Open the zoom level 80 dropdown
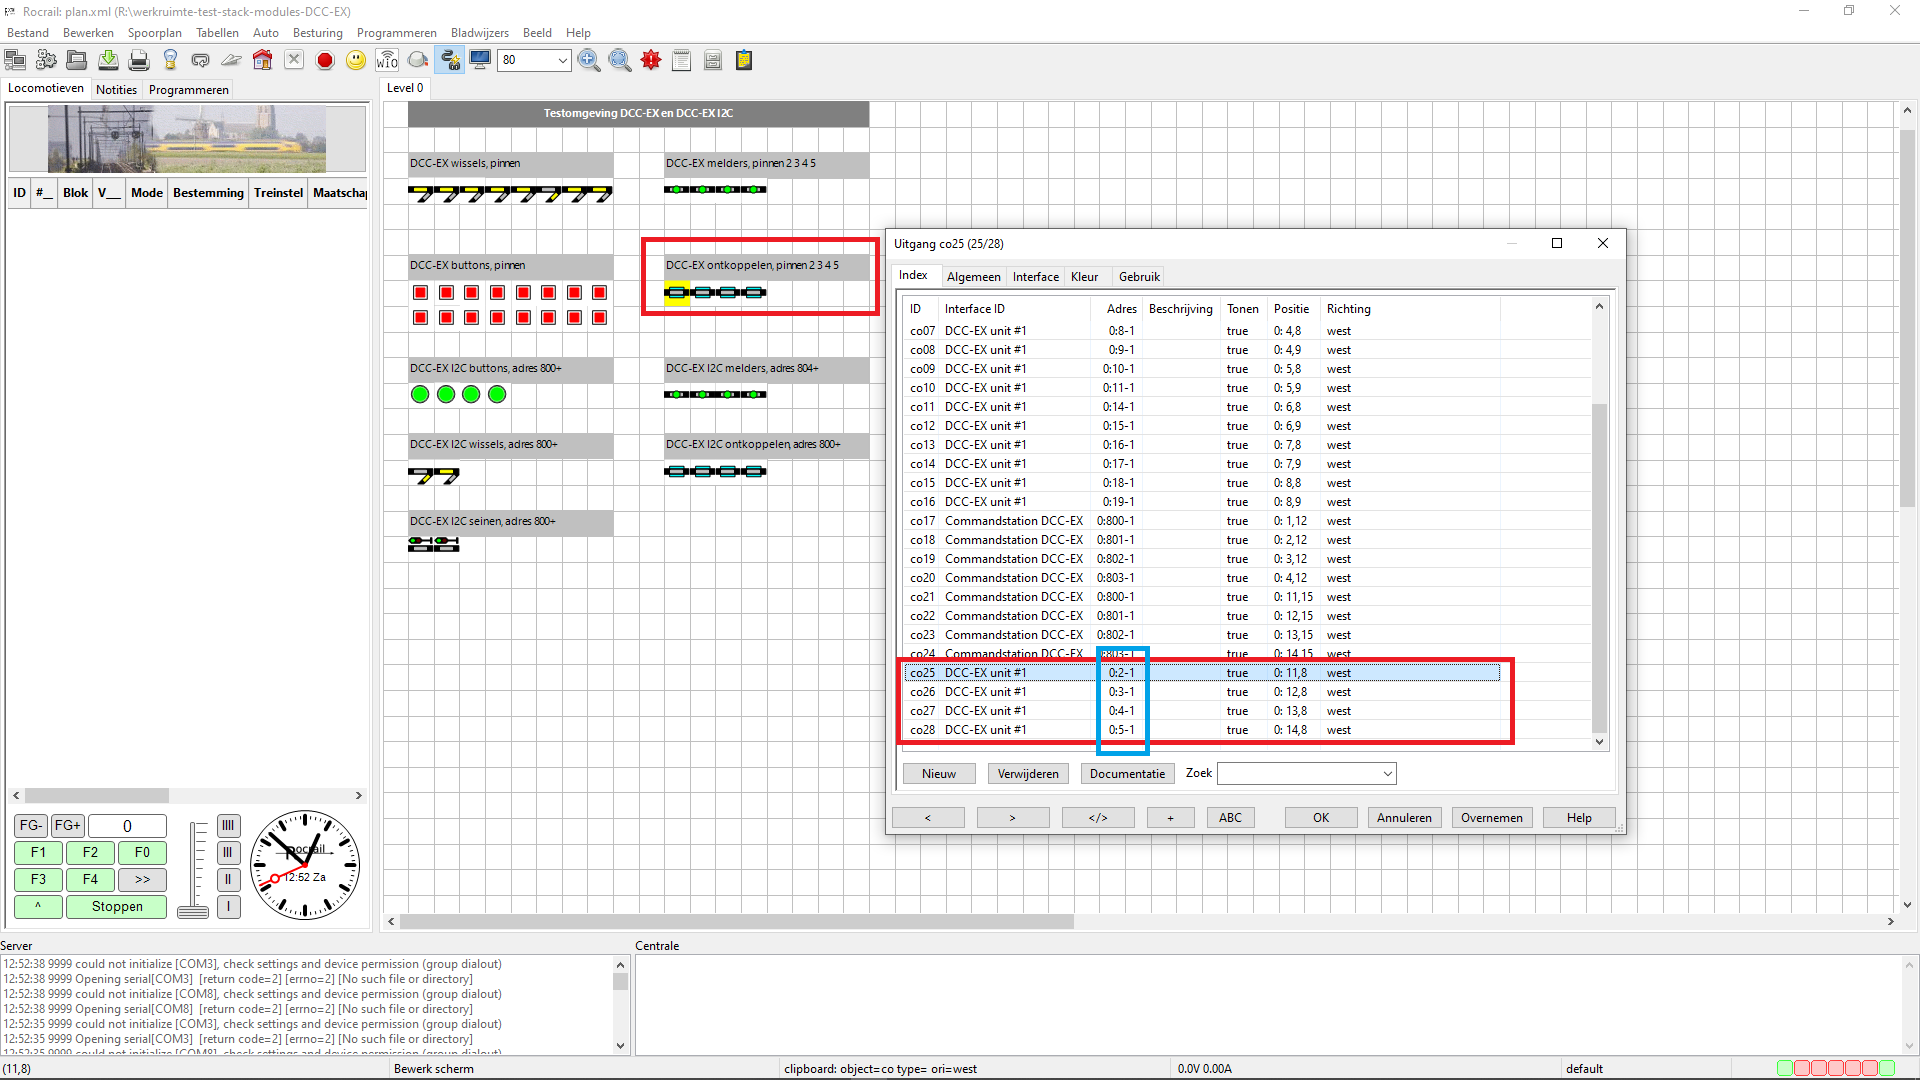 coord(562,60)
